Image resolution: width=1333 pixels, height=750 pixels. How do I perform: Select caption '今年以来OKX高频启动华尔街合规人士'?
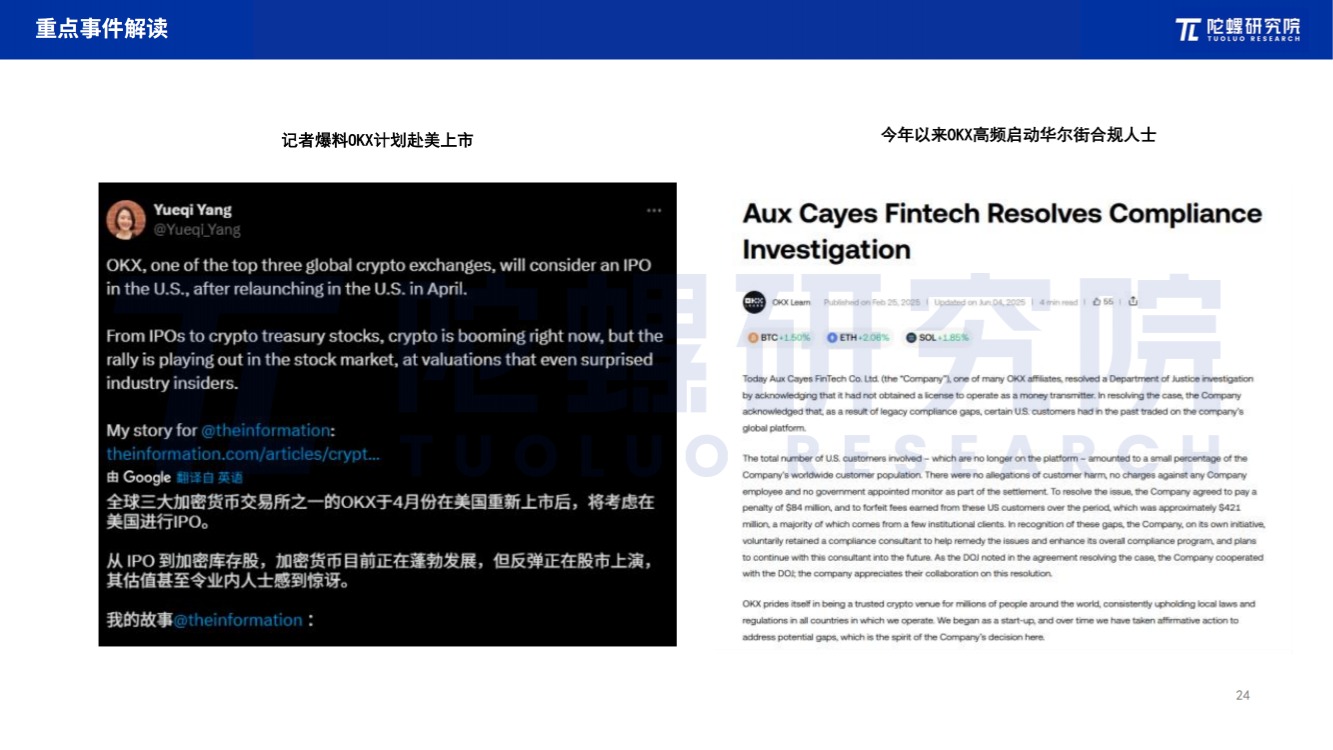[x=1018, y=134]
